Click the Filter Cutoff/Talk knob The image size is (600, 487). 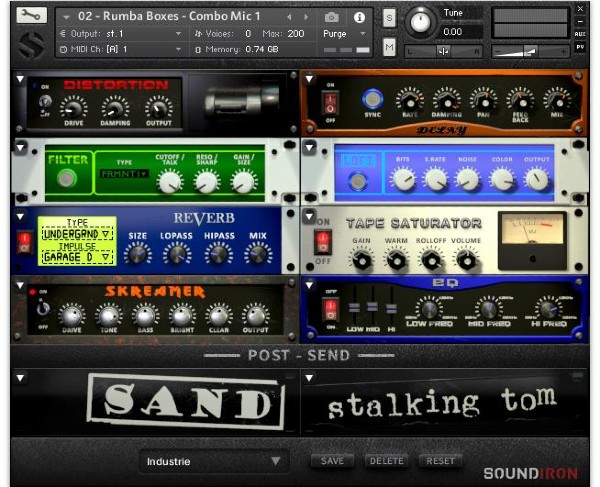[170, 182]
